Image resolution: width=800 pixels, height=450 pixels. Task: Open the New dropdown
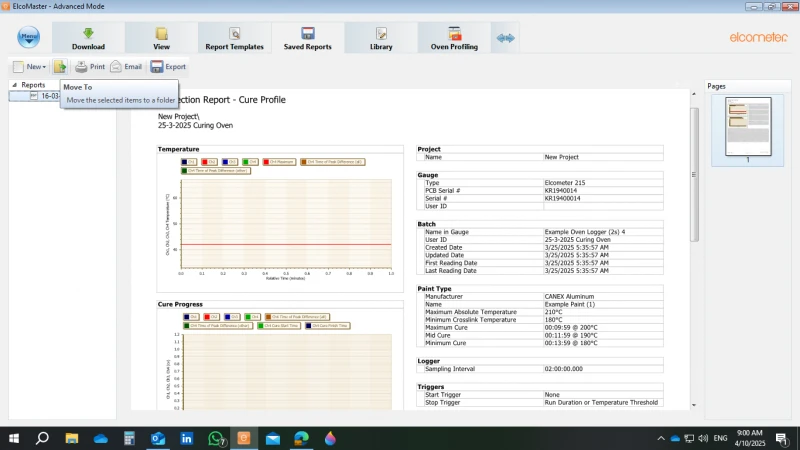pyautogui.click(x=30, y=66)
